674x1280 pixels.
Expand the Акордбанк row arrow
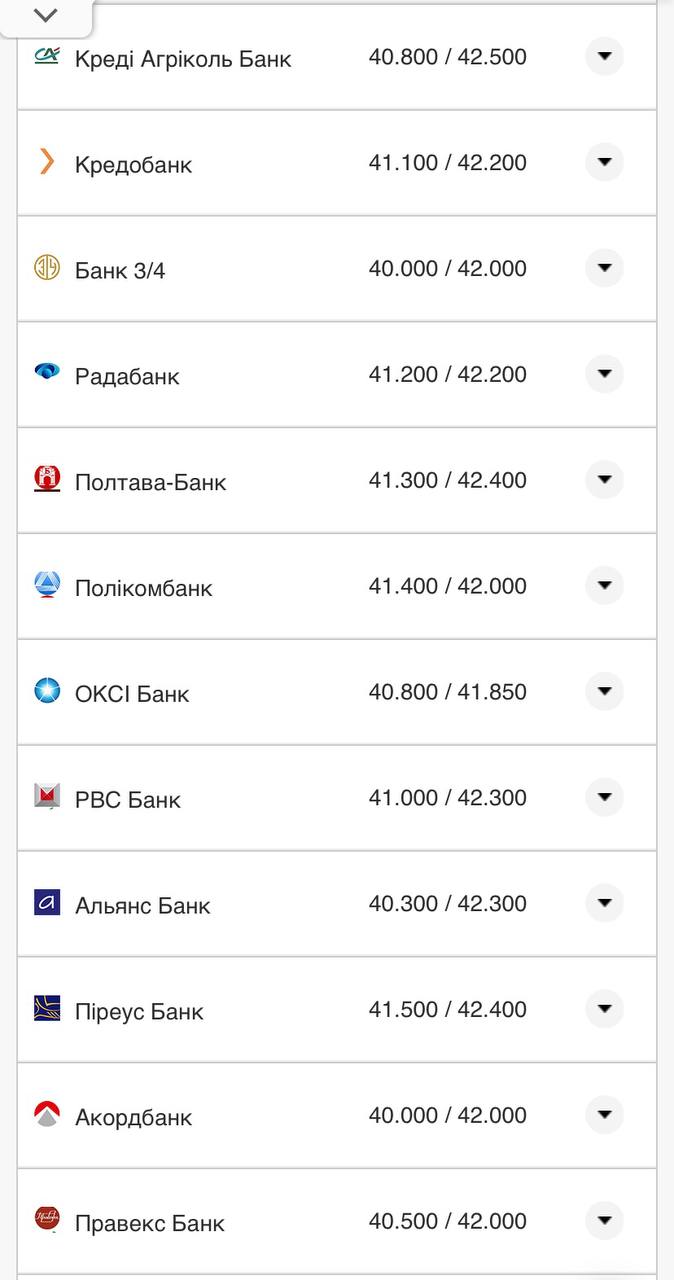(x=604, y=1115)
